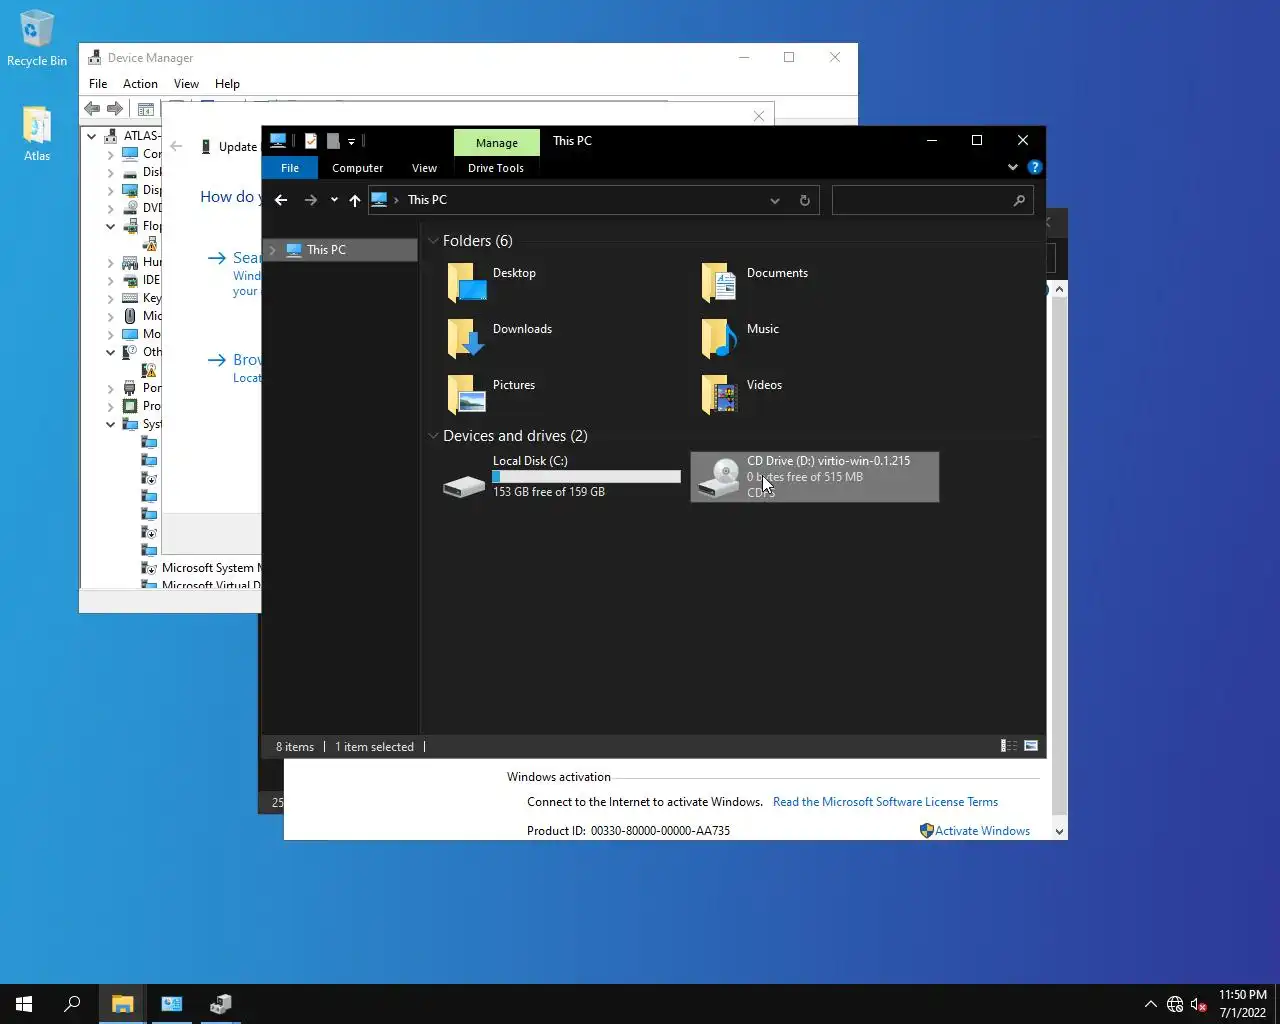Switch to large icons view layout

(x=1031, y=746)
